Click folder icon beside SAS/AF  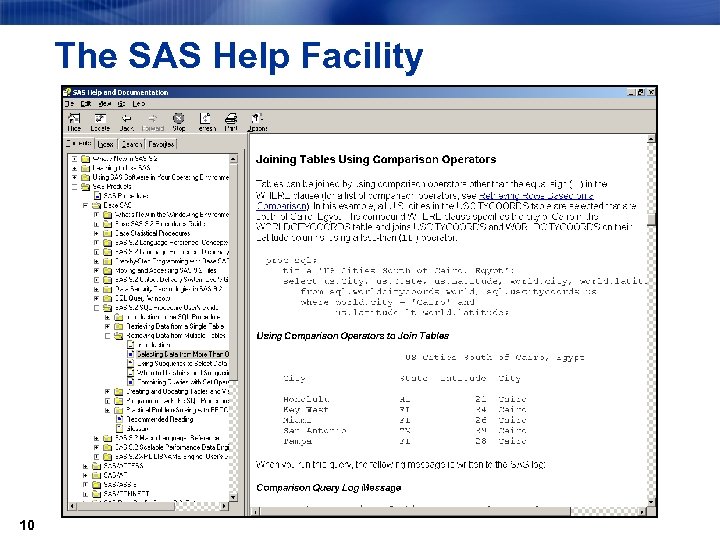coord(96,475)
